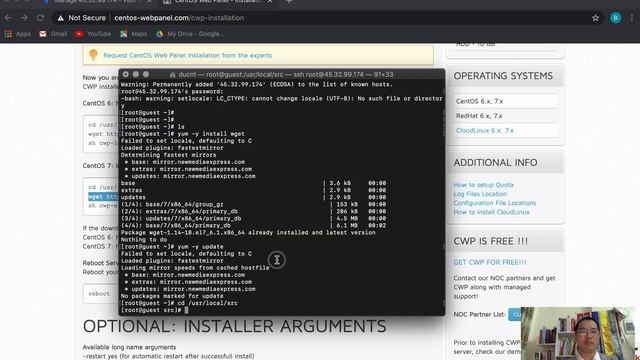Click the terminal title bar folder icon

point(173,75)
